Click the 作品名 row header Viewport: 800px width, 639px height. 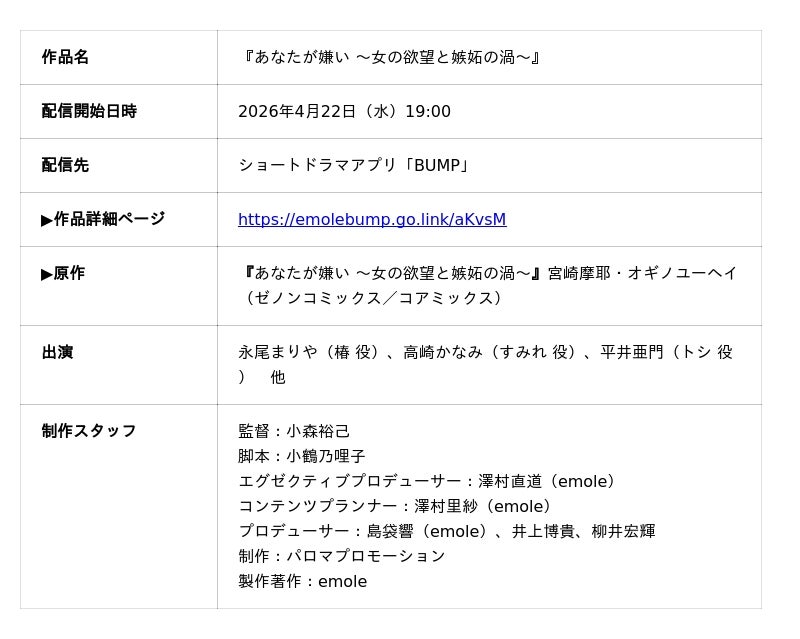click(65, 57)
